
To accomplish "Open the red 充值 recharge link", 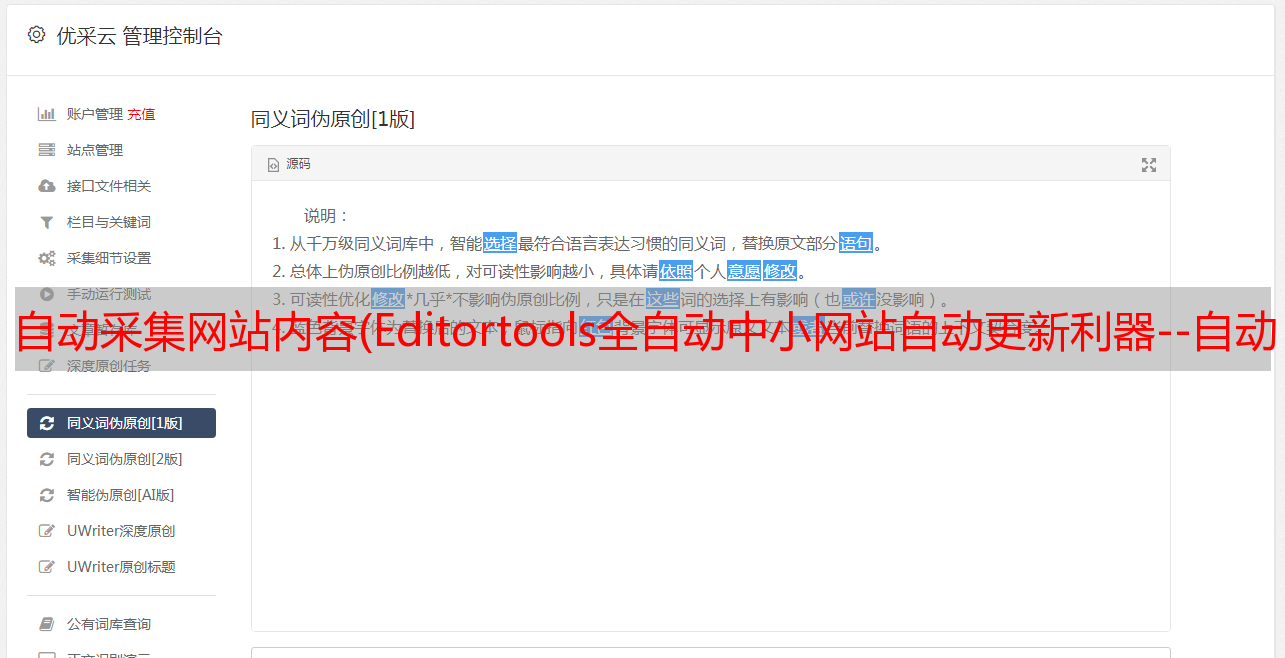I will pyautogui.click(x=141, y=114).
